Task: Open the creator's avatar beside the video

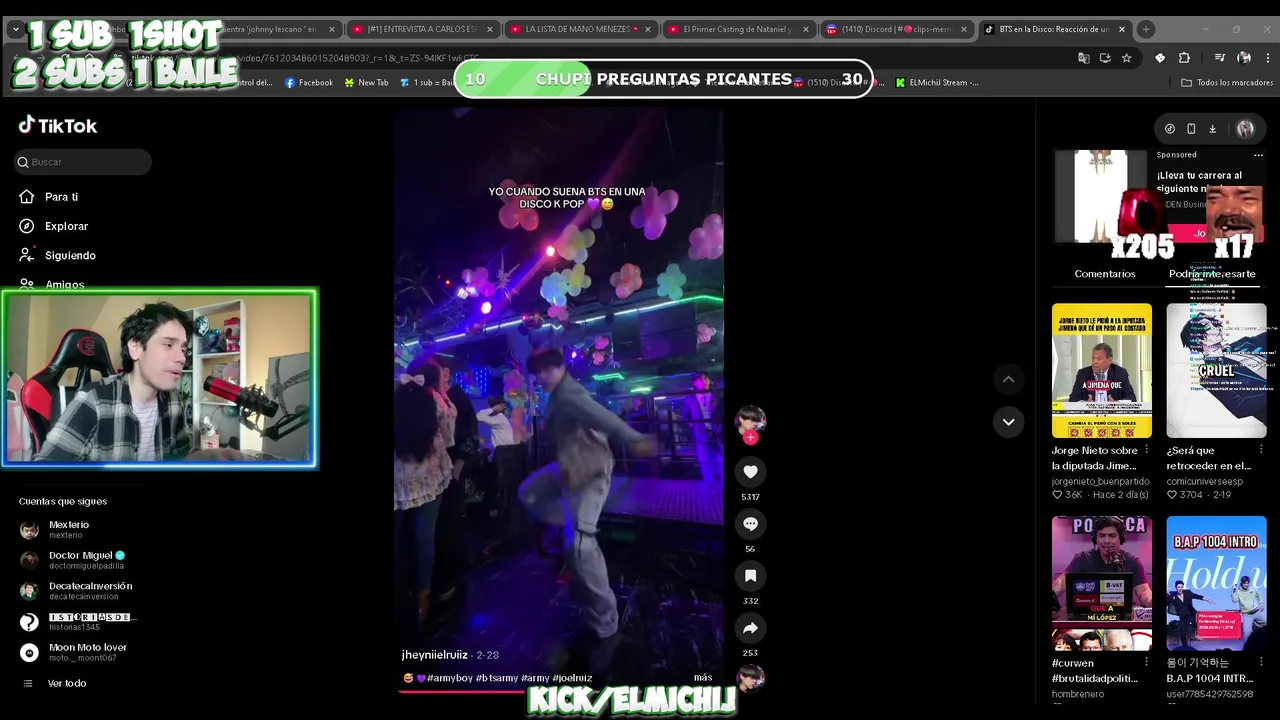Action: 750,420
